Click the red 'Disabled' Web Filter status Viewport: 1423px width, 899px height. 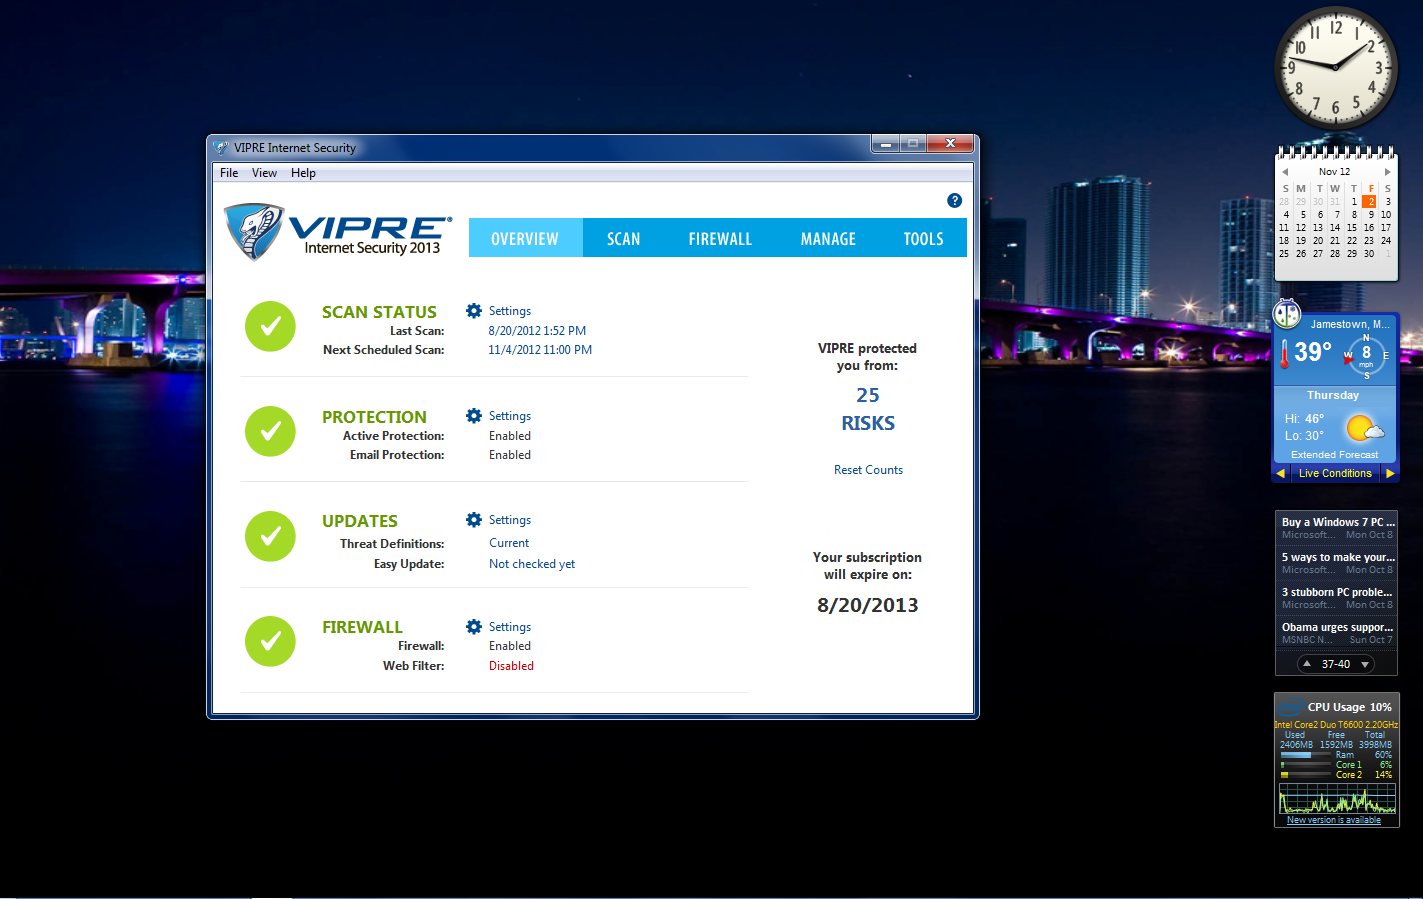point(511,666)
